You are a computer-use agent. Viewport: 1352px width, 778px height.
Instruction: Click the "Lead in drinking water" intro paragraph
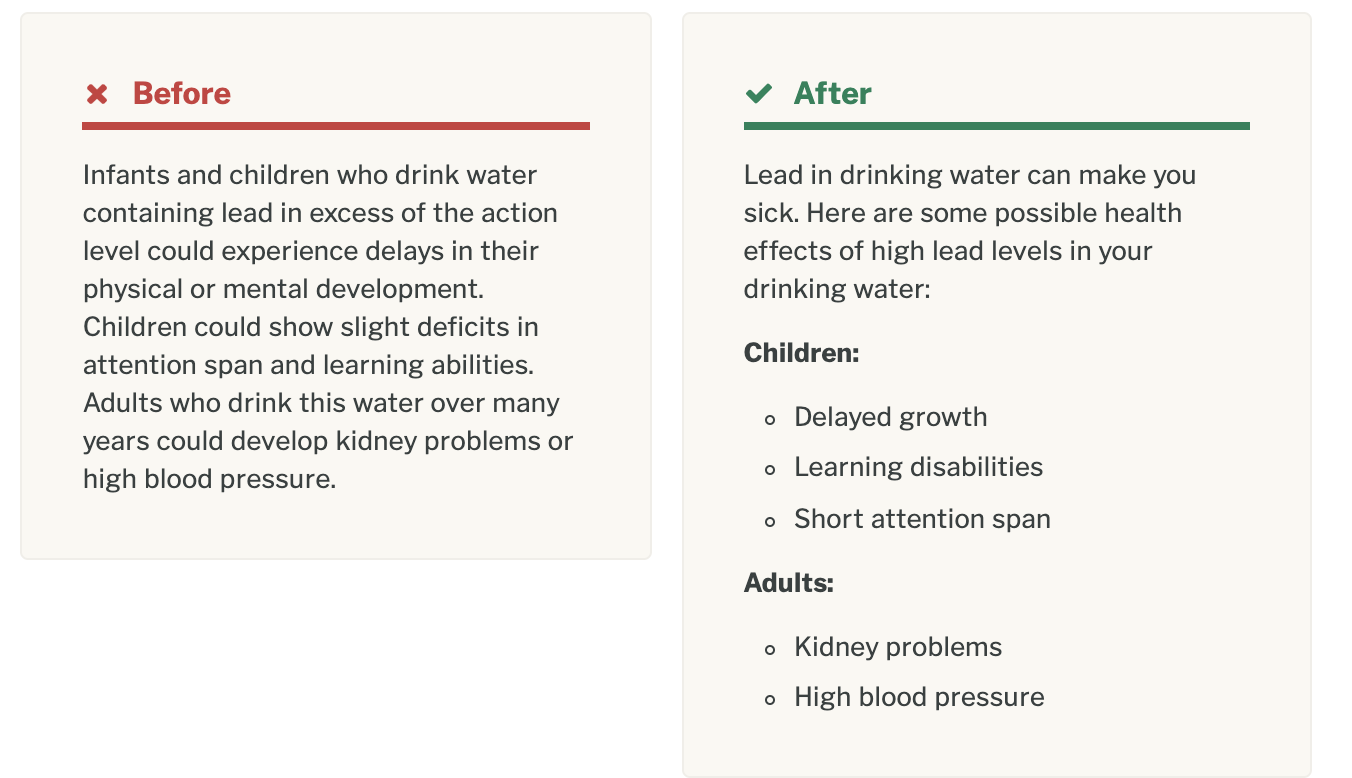968,232
